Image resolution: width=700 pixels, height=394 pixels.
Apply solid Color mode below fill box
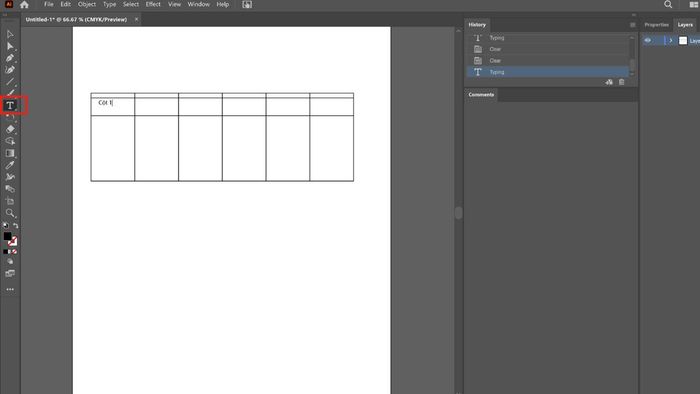click(x=5, y=252)
